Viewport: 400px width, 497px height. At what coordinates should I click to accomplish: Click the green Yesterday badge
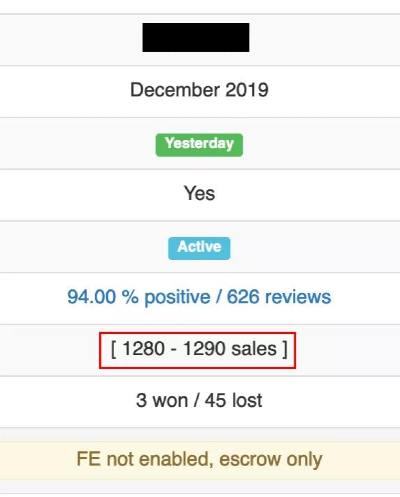click(199, 145)
